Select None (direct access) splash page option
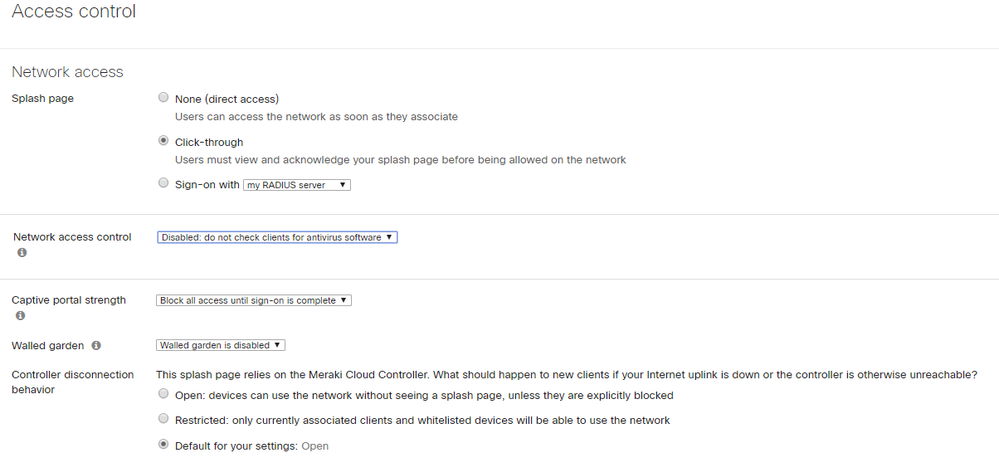The height and width of the screenshot is (467, 999). coord(163,98)
